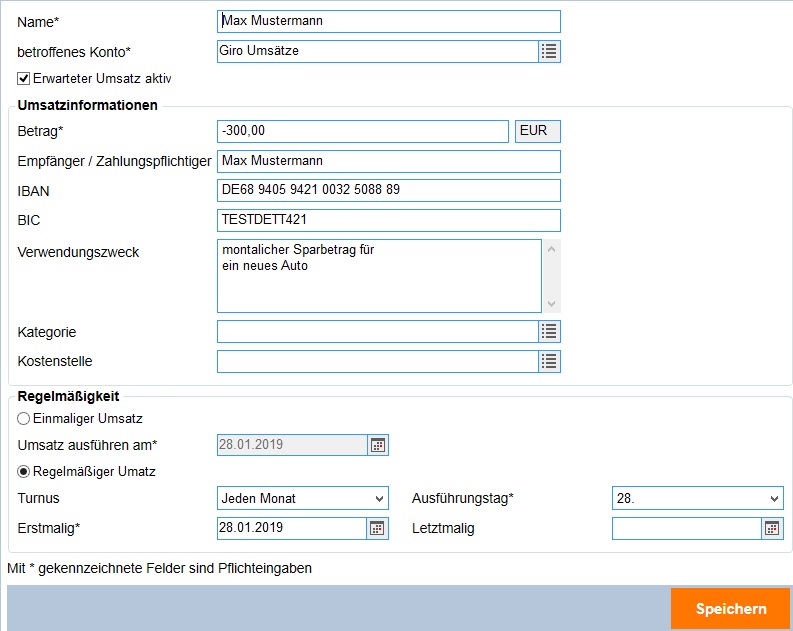The image size is (793, 631).
Task: Click the BIC input field
Action: coord(388,220)
